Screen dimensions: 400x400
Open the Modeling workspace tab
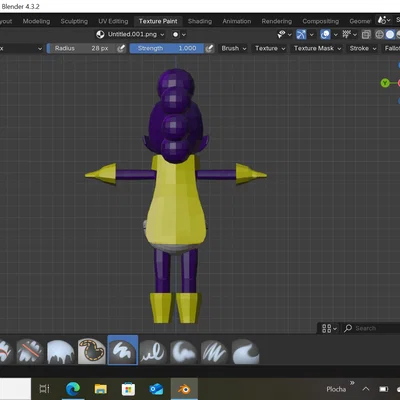(36, 21)
